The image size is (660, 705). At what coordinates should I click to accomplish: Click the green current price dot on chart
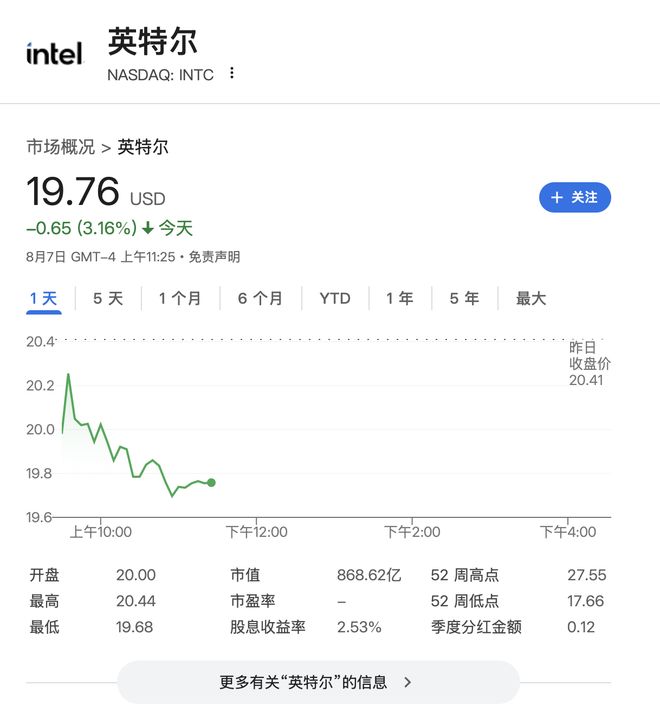coord(211,483)
